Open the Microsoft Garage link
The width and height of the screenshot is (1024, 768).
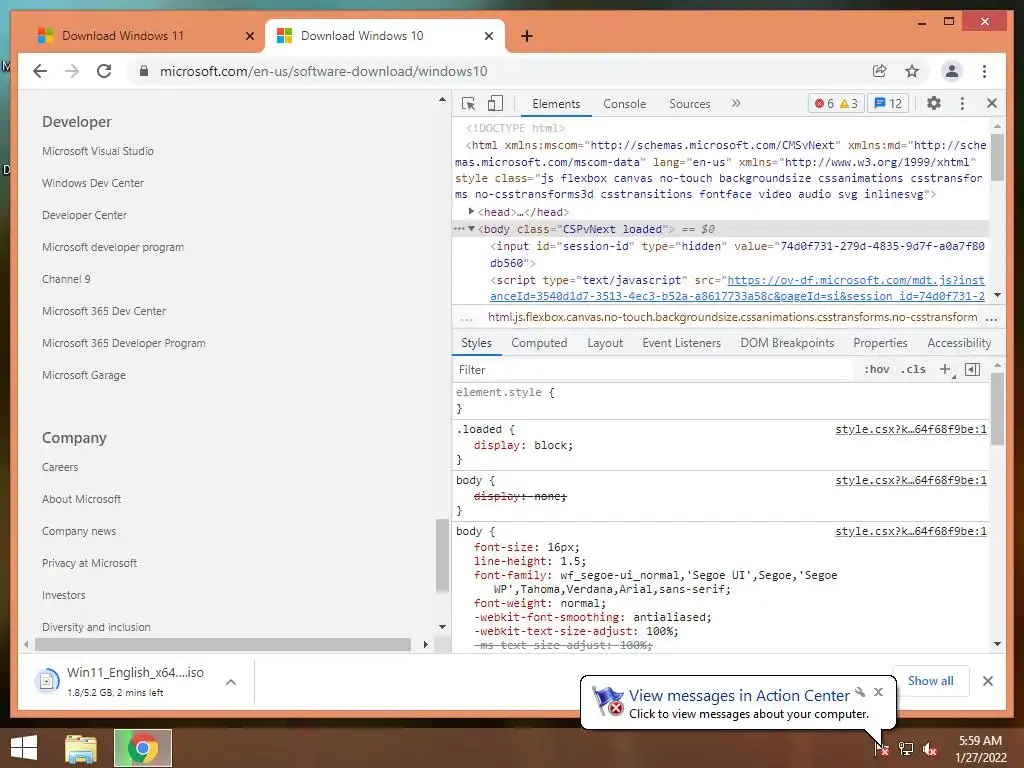(84, 375)
